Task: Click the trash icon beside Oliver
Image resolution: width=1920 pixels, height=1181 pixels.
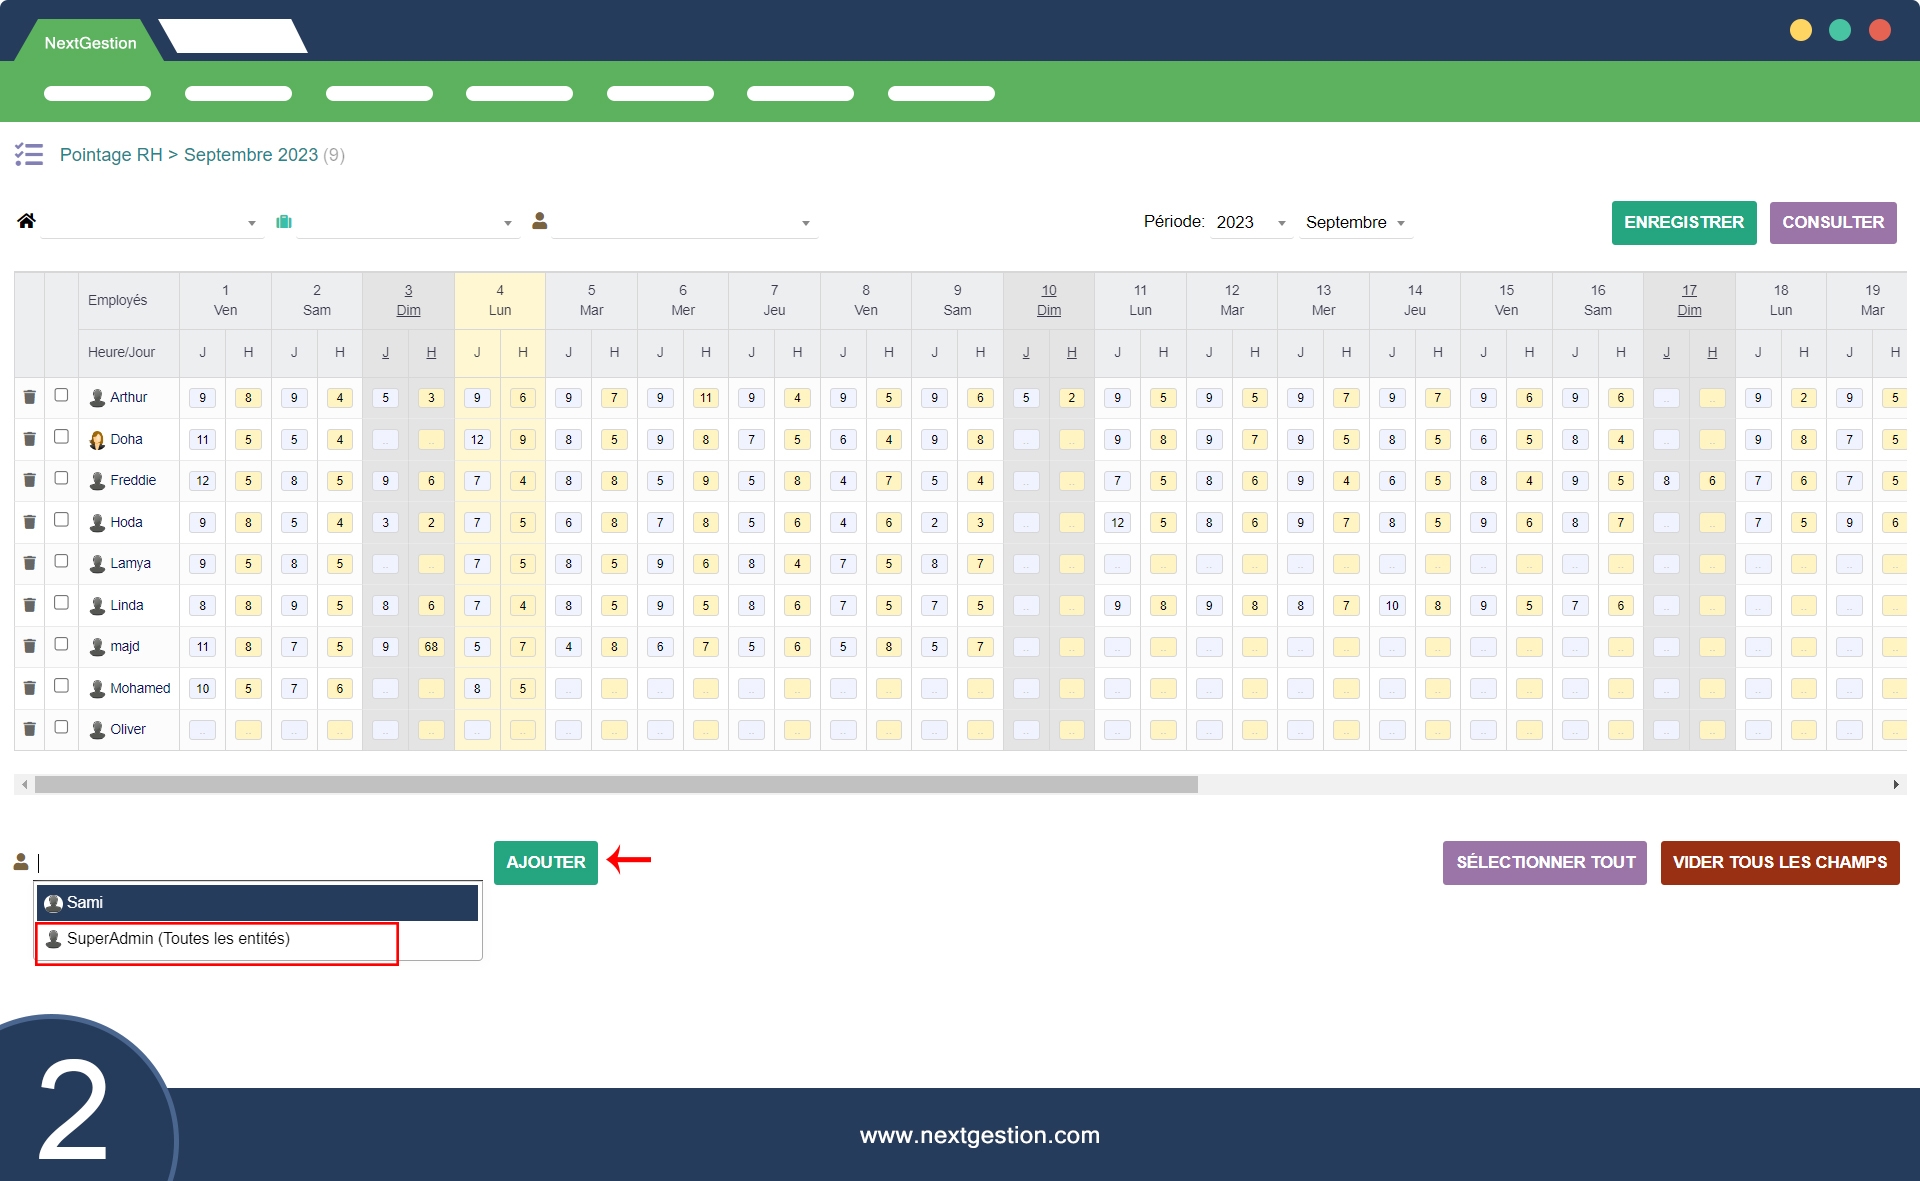Action: pos(30,729)
